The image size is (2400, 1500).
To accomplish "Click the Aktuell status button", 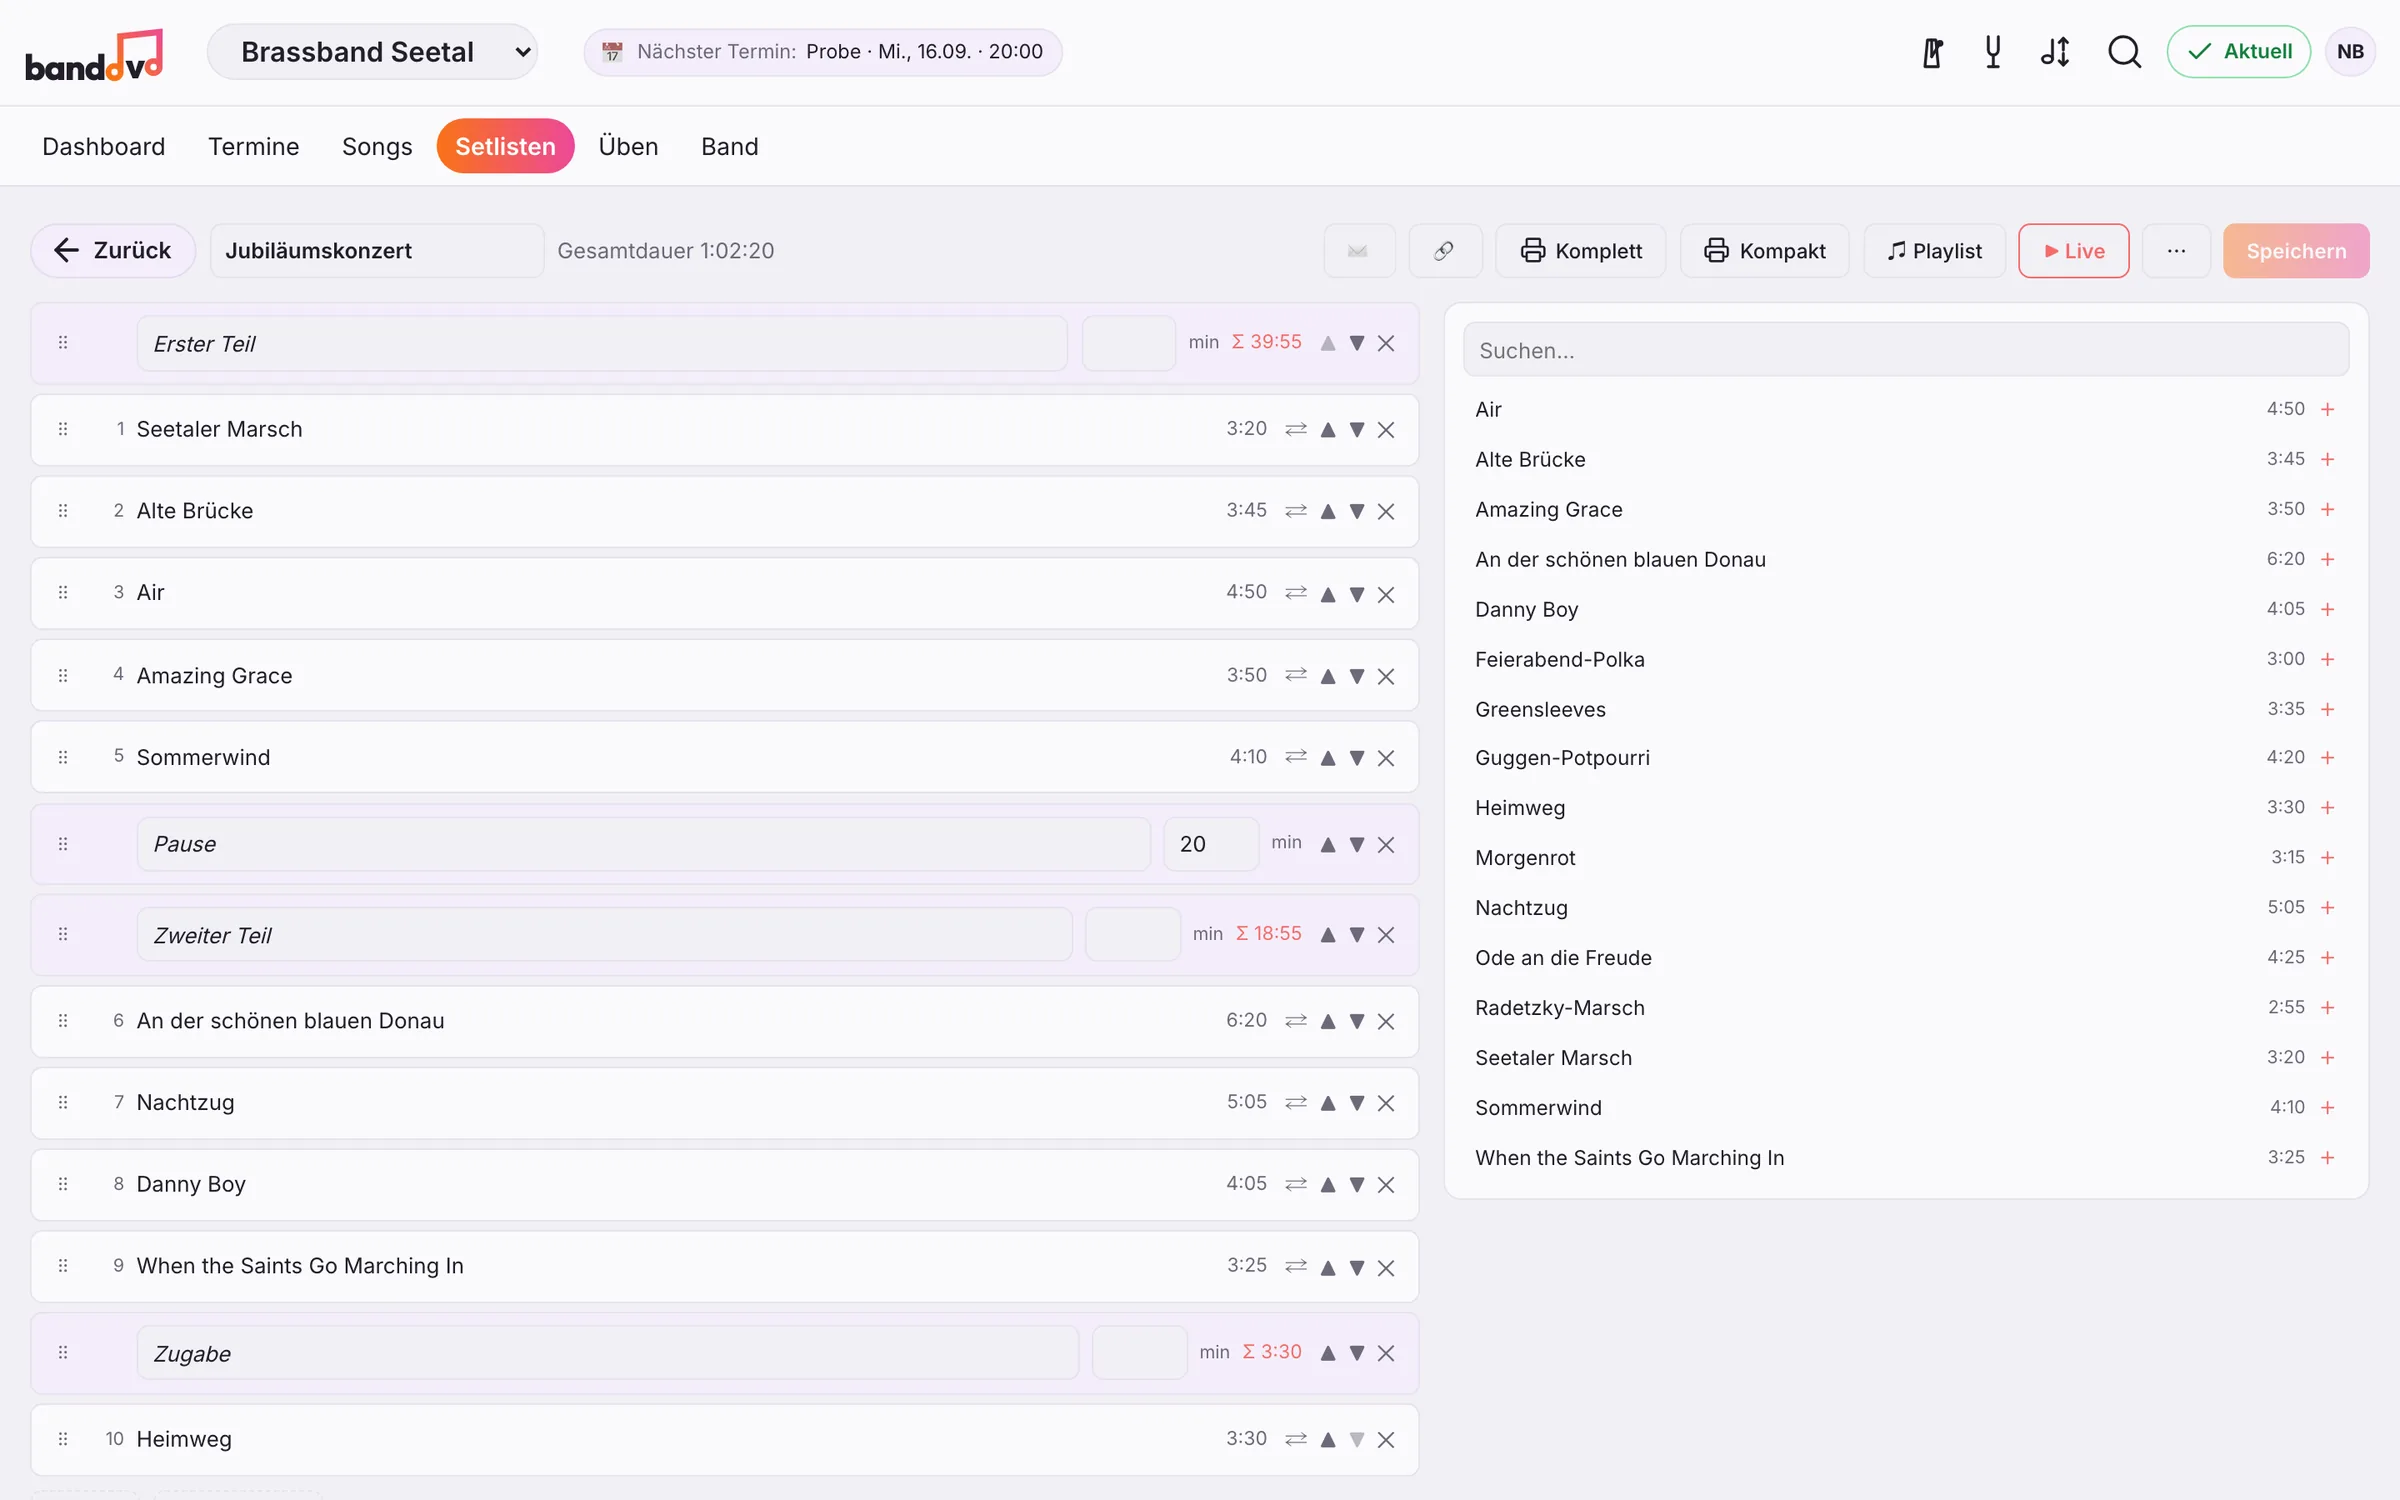I will (x=2239, y=52).
